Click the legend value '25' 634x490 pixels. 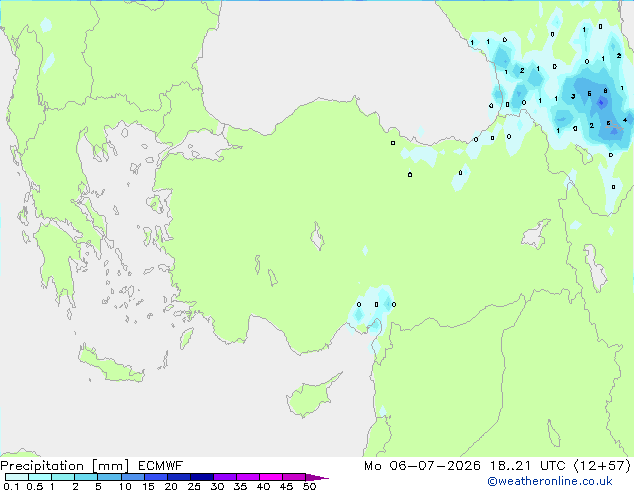point(194,486)
